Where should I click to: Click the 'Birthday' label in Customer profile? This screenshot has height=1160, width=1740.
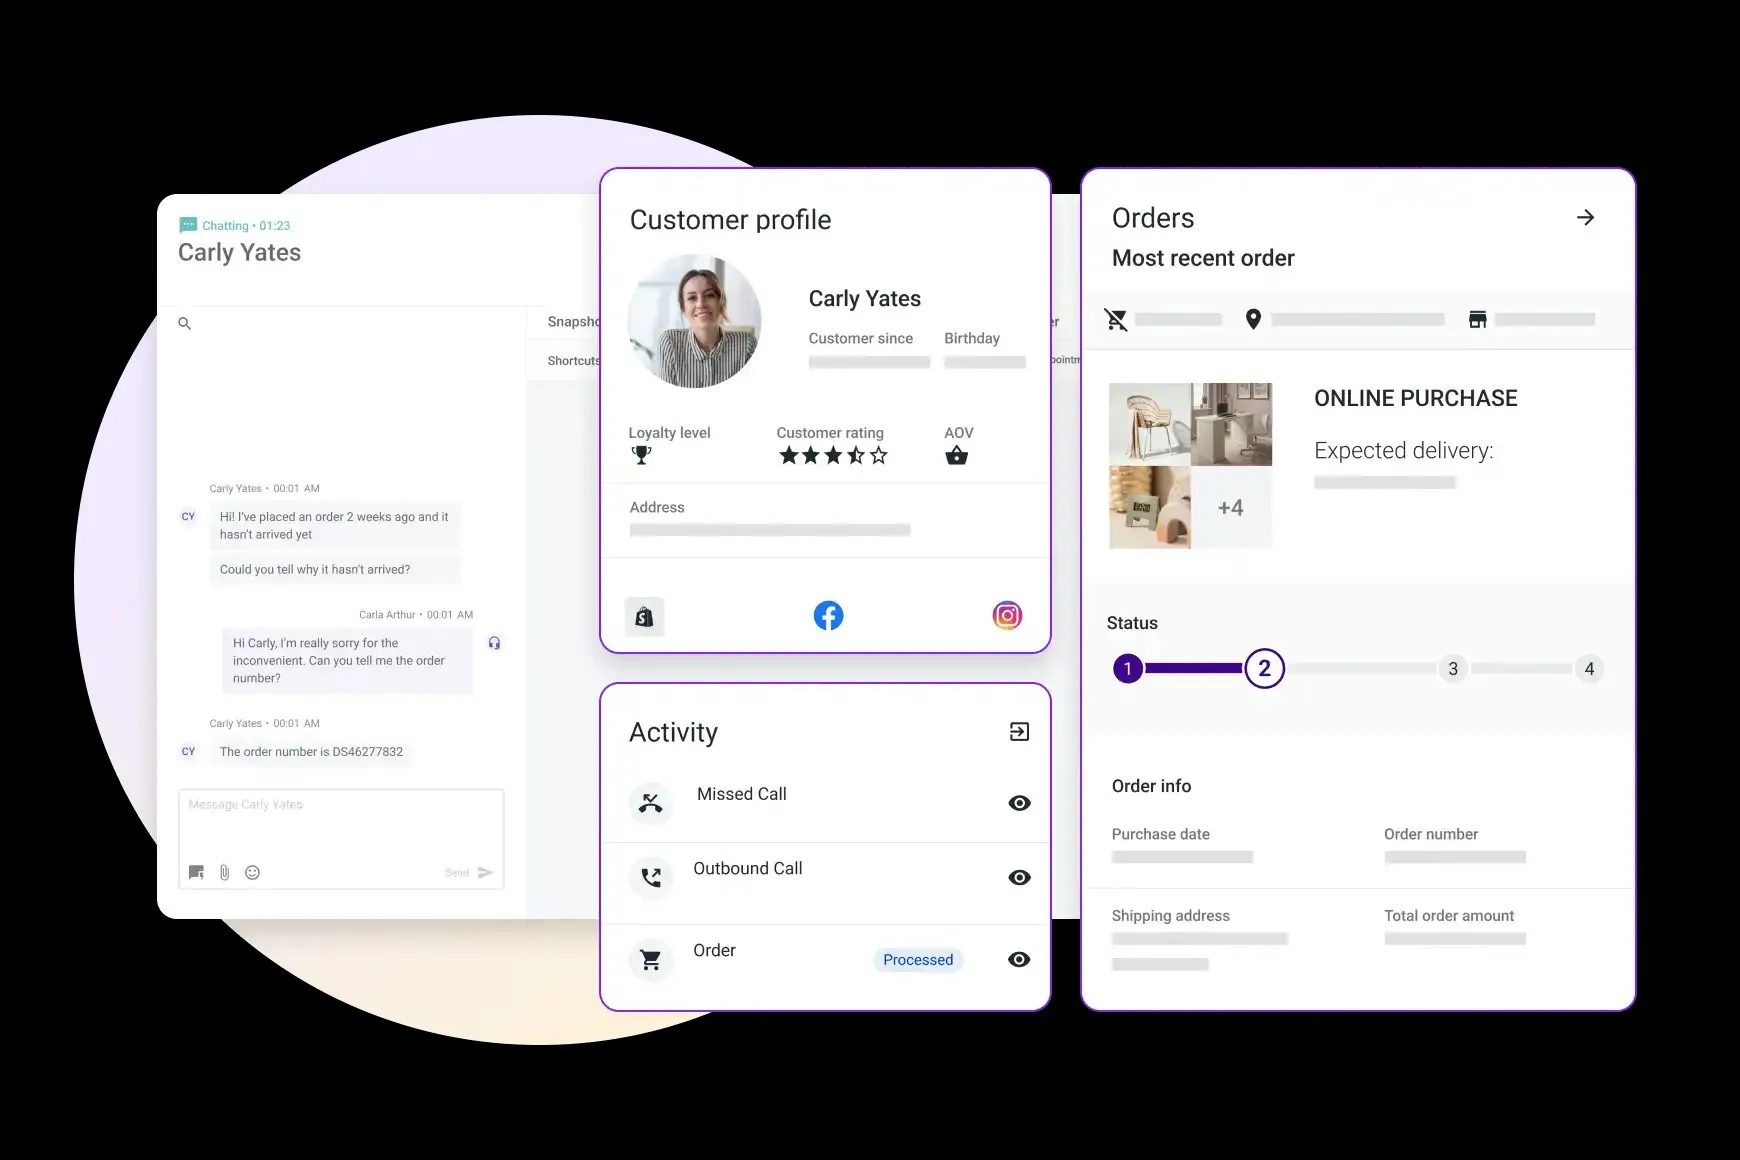pos(972,339)
